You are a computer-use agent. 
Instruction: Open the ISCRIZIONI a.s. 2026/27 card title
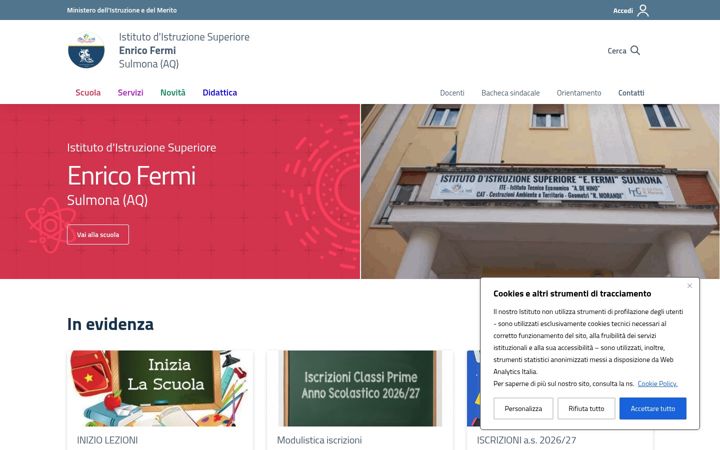coord(526,440)
